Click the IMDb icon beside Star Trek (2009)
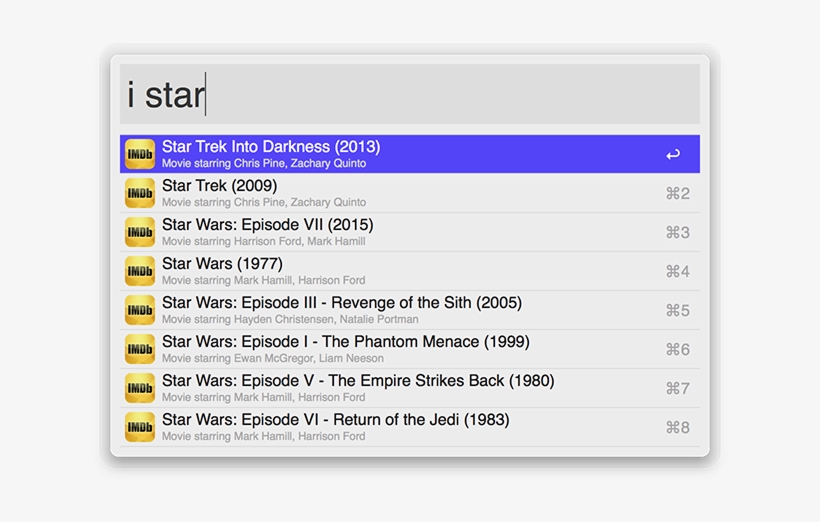820x522 pixels. 140,193
